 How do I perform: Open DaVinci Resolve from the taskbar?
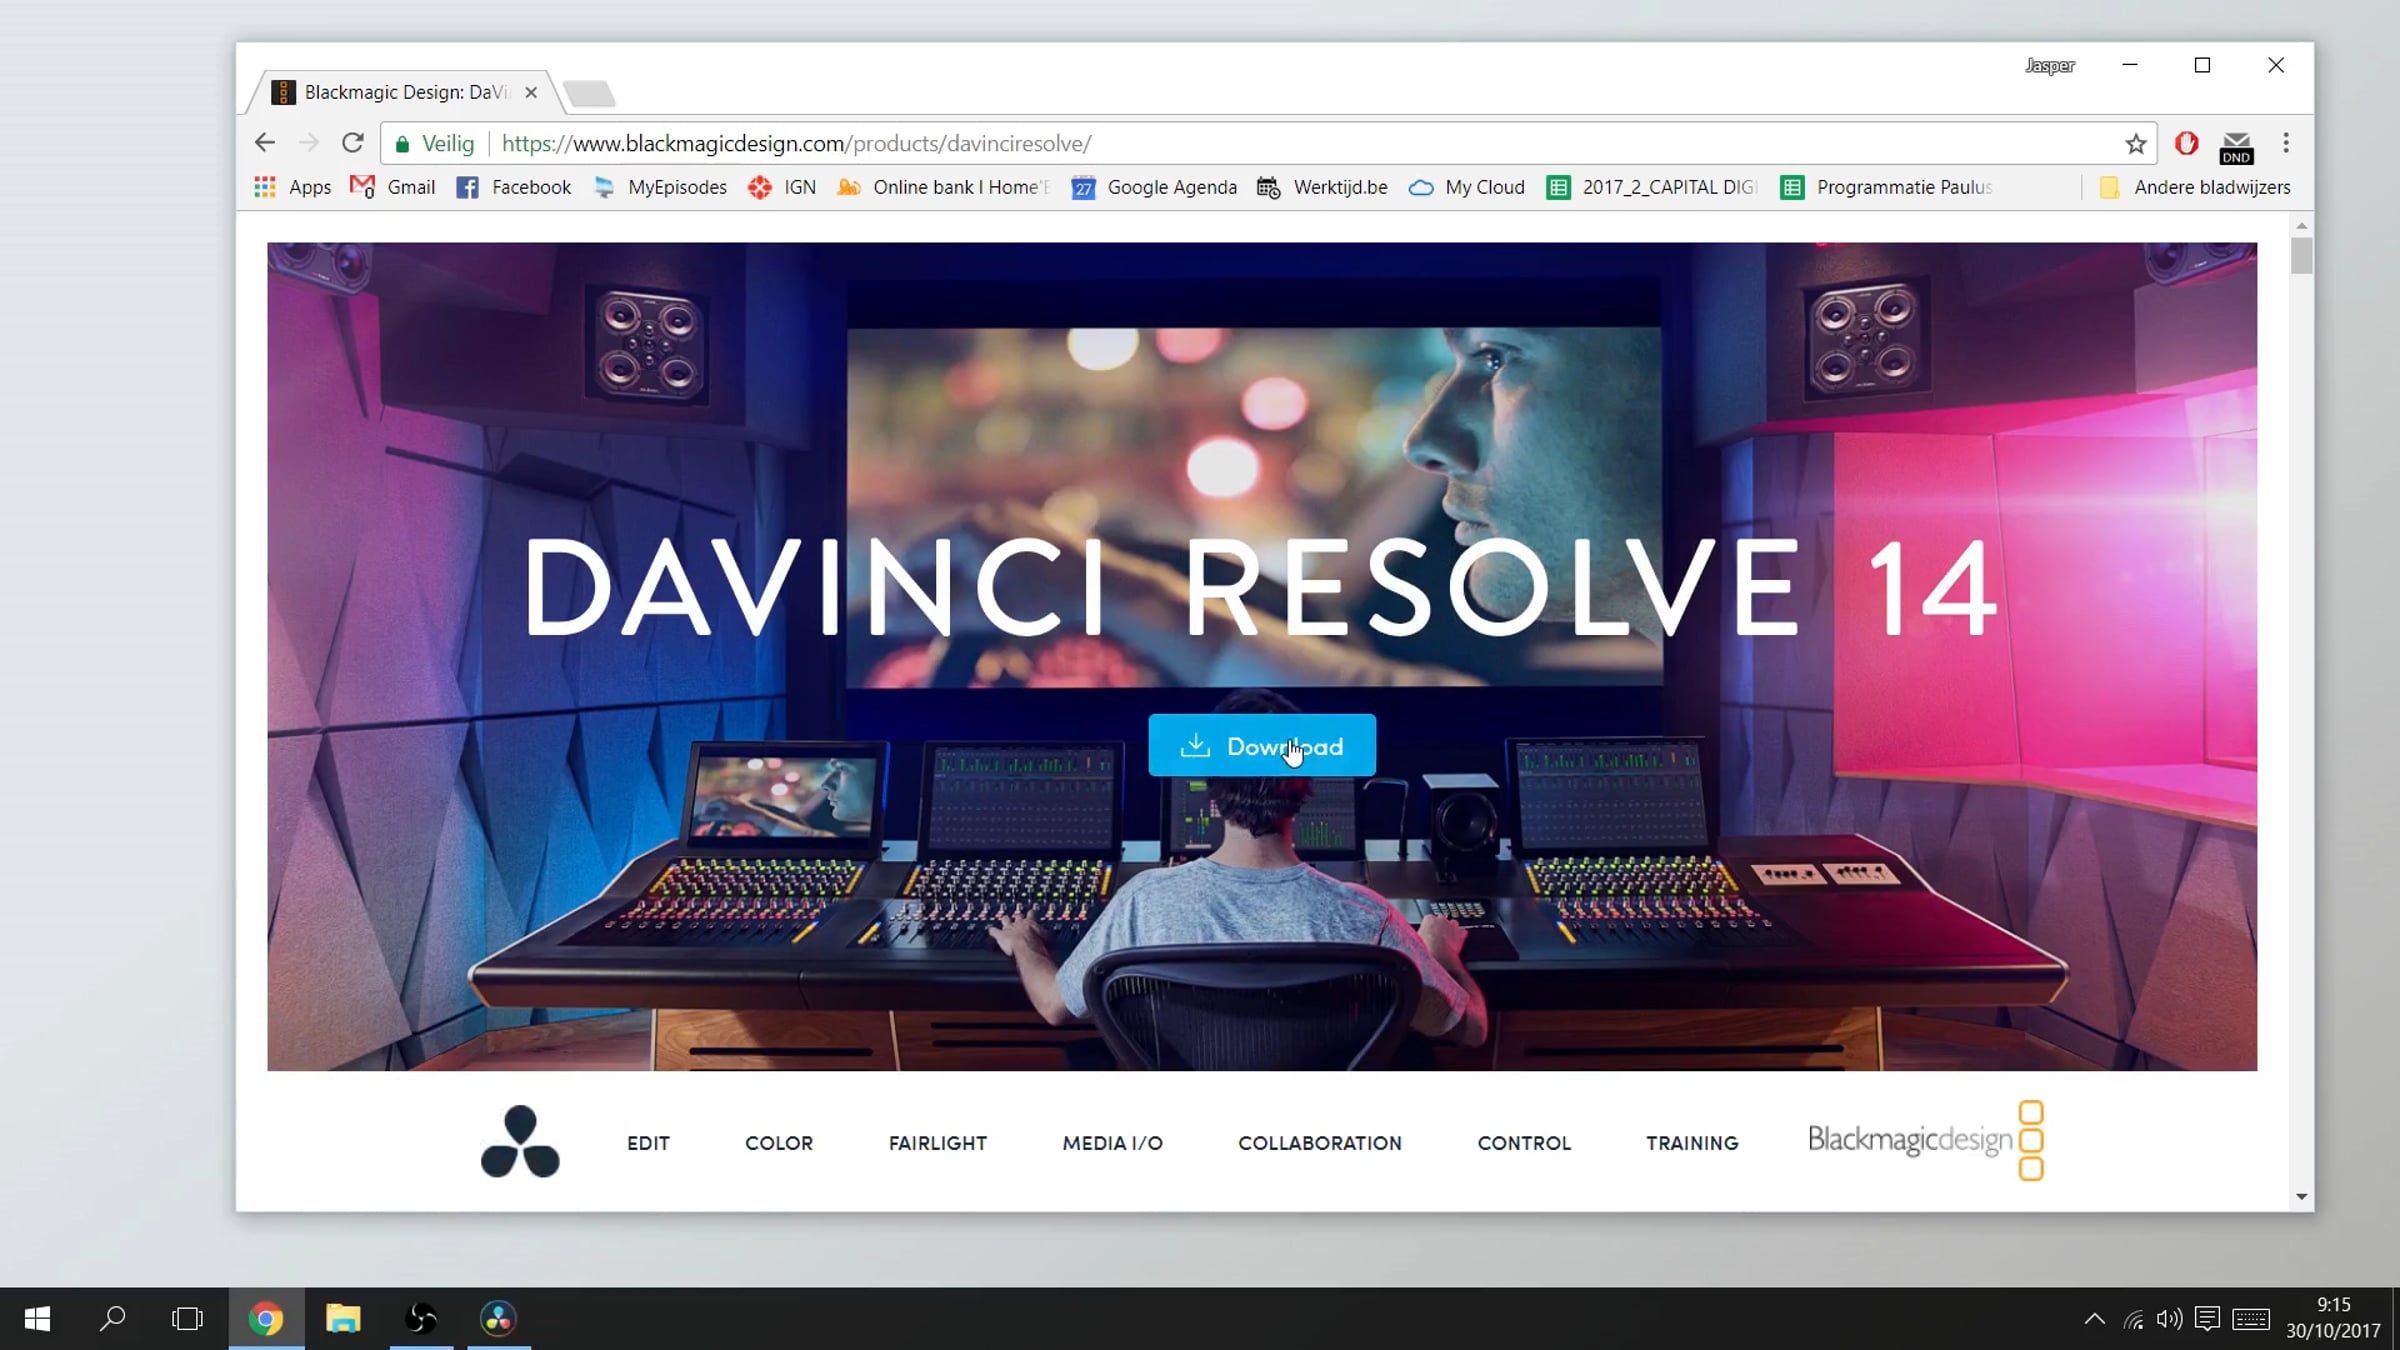498,1319
